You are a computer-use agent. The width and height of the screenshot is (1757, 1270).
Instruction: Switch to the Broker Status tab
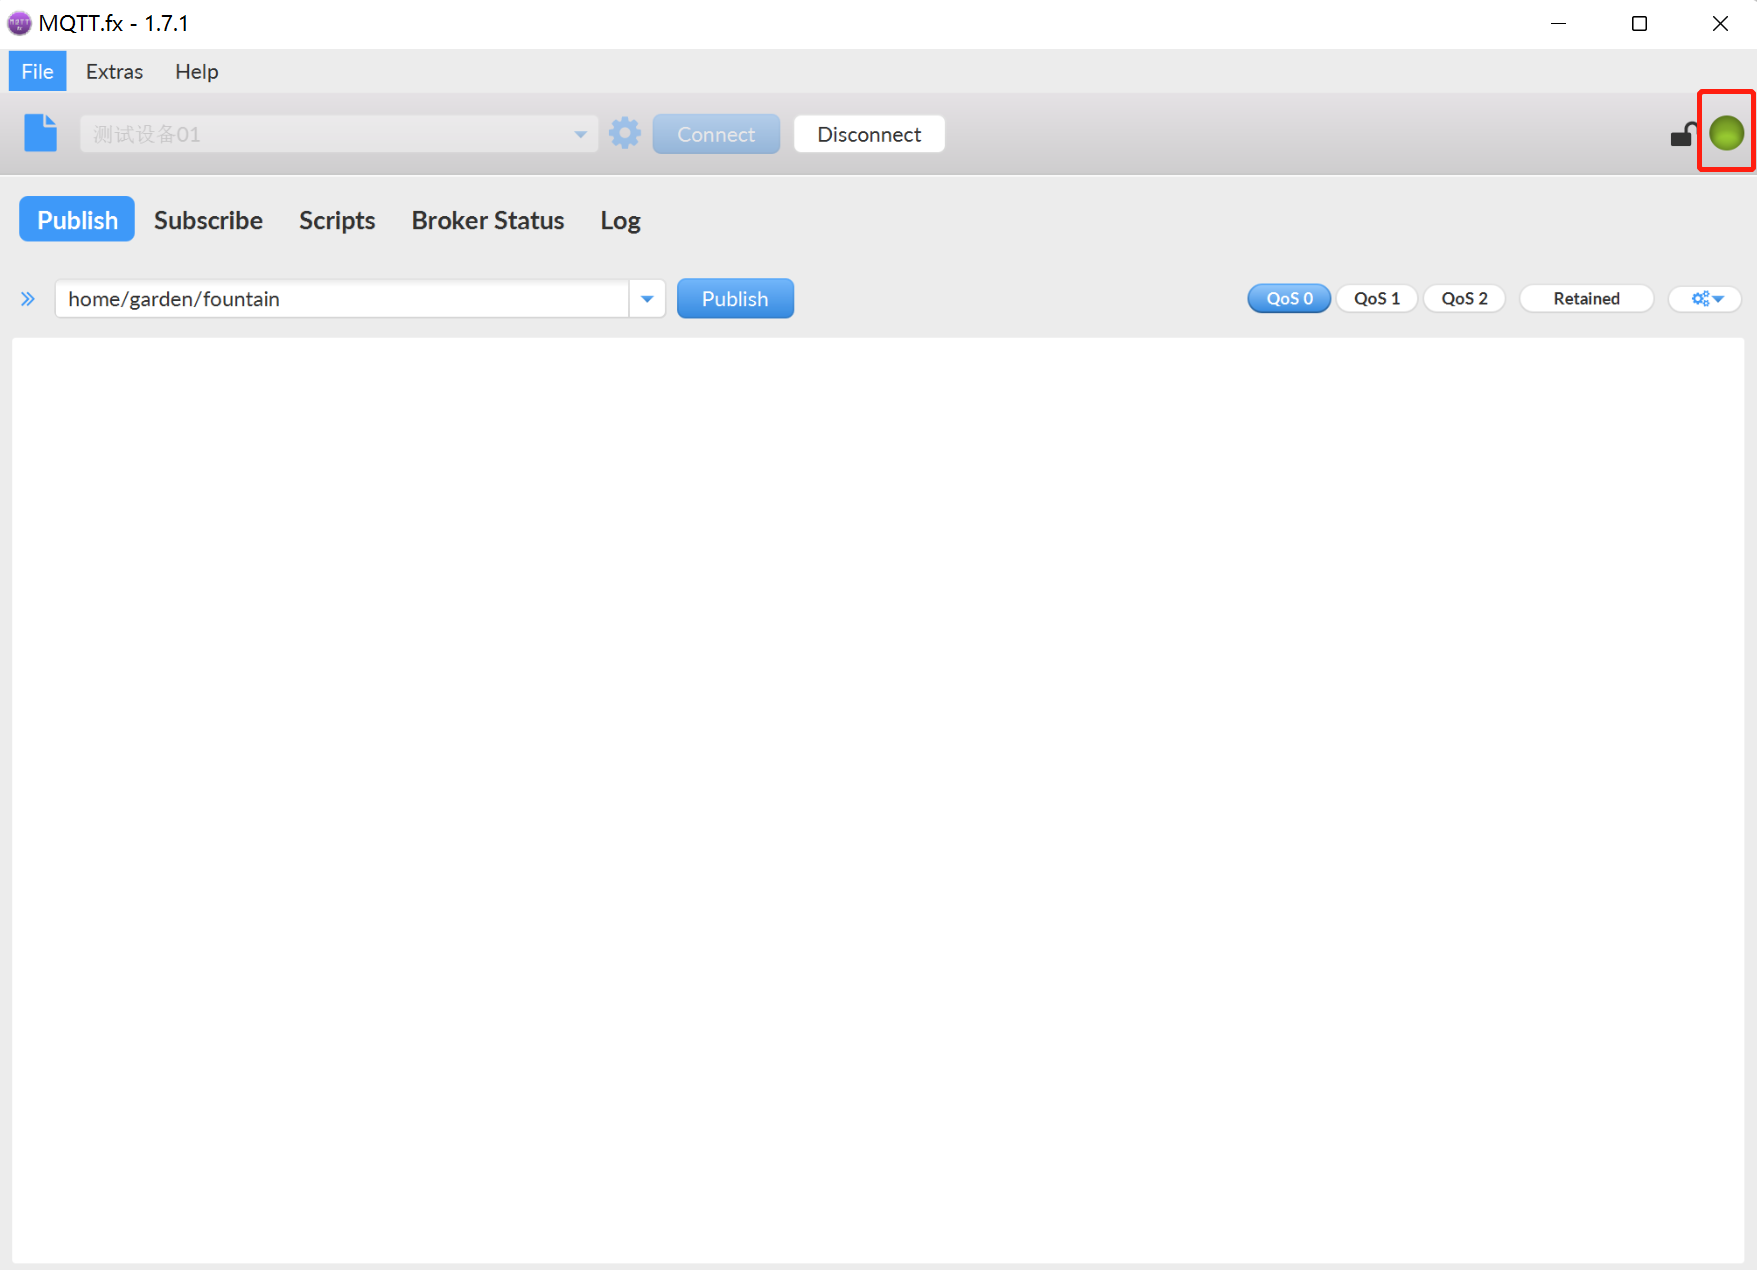coord(488,220)
